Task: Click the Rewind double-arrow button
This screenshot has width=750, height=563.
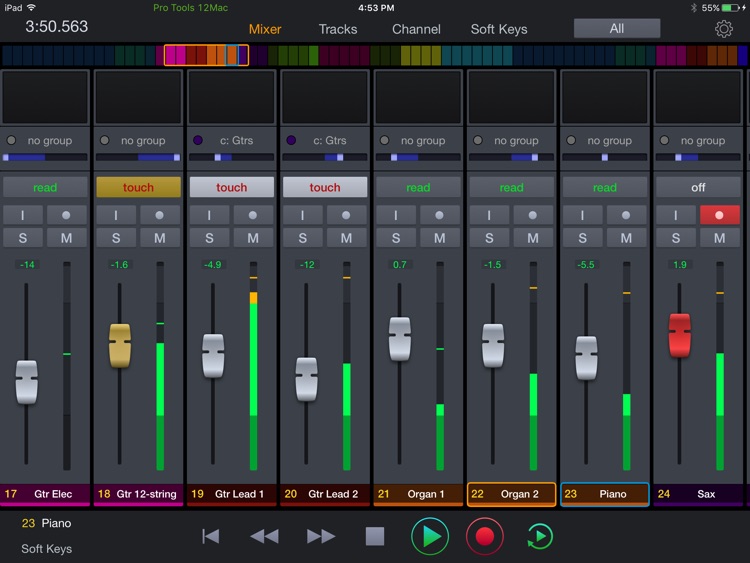Action: [x=264, y=537]
